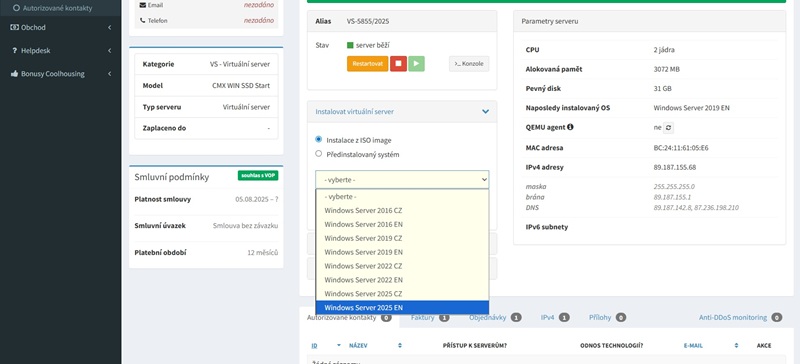Viewport: 800px width, 364px height.
Task: Click the E-MAIL column header
Action: point(693,346)
